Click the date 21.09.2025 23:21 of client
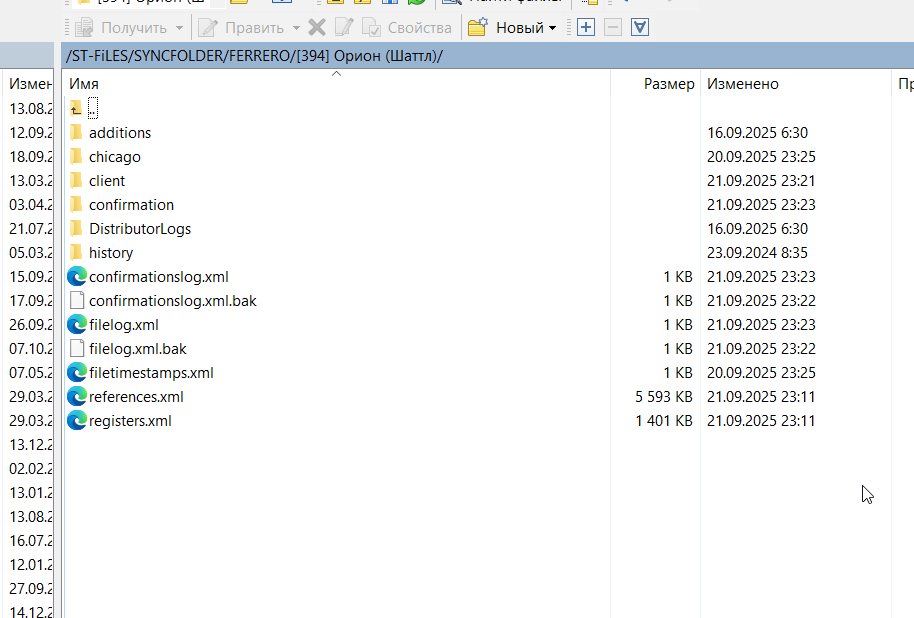This screenshot has width=914, height=618. (x=761, y=181)
